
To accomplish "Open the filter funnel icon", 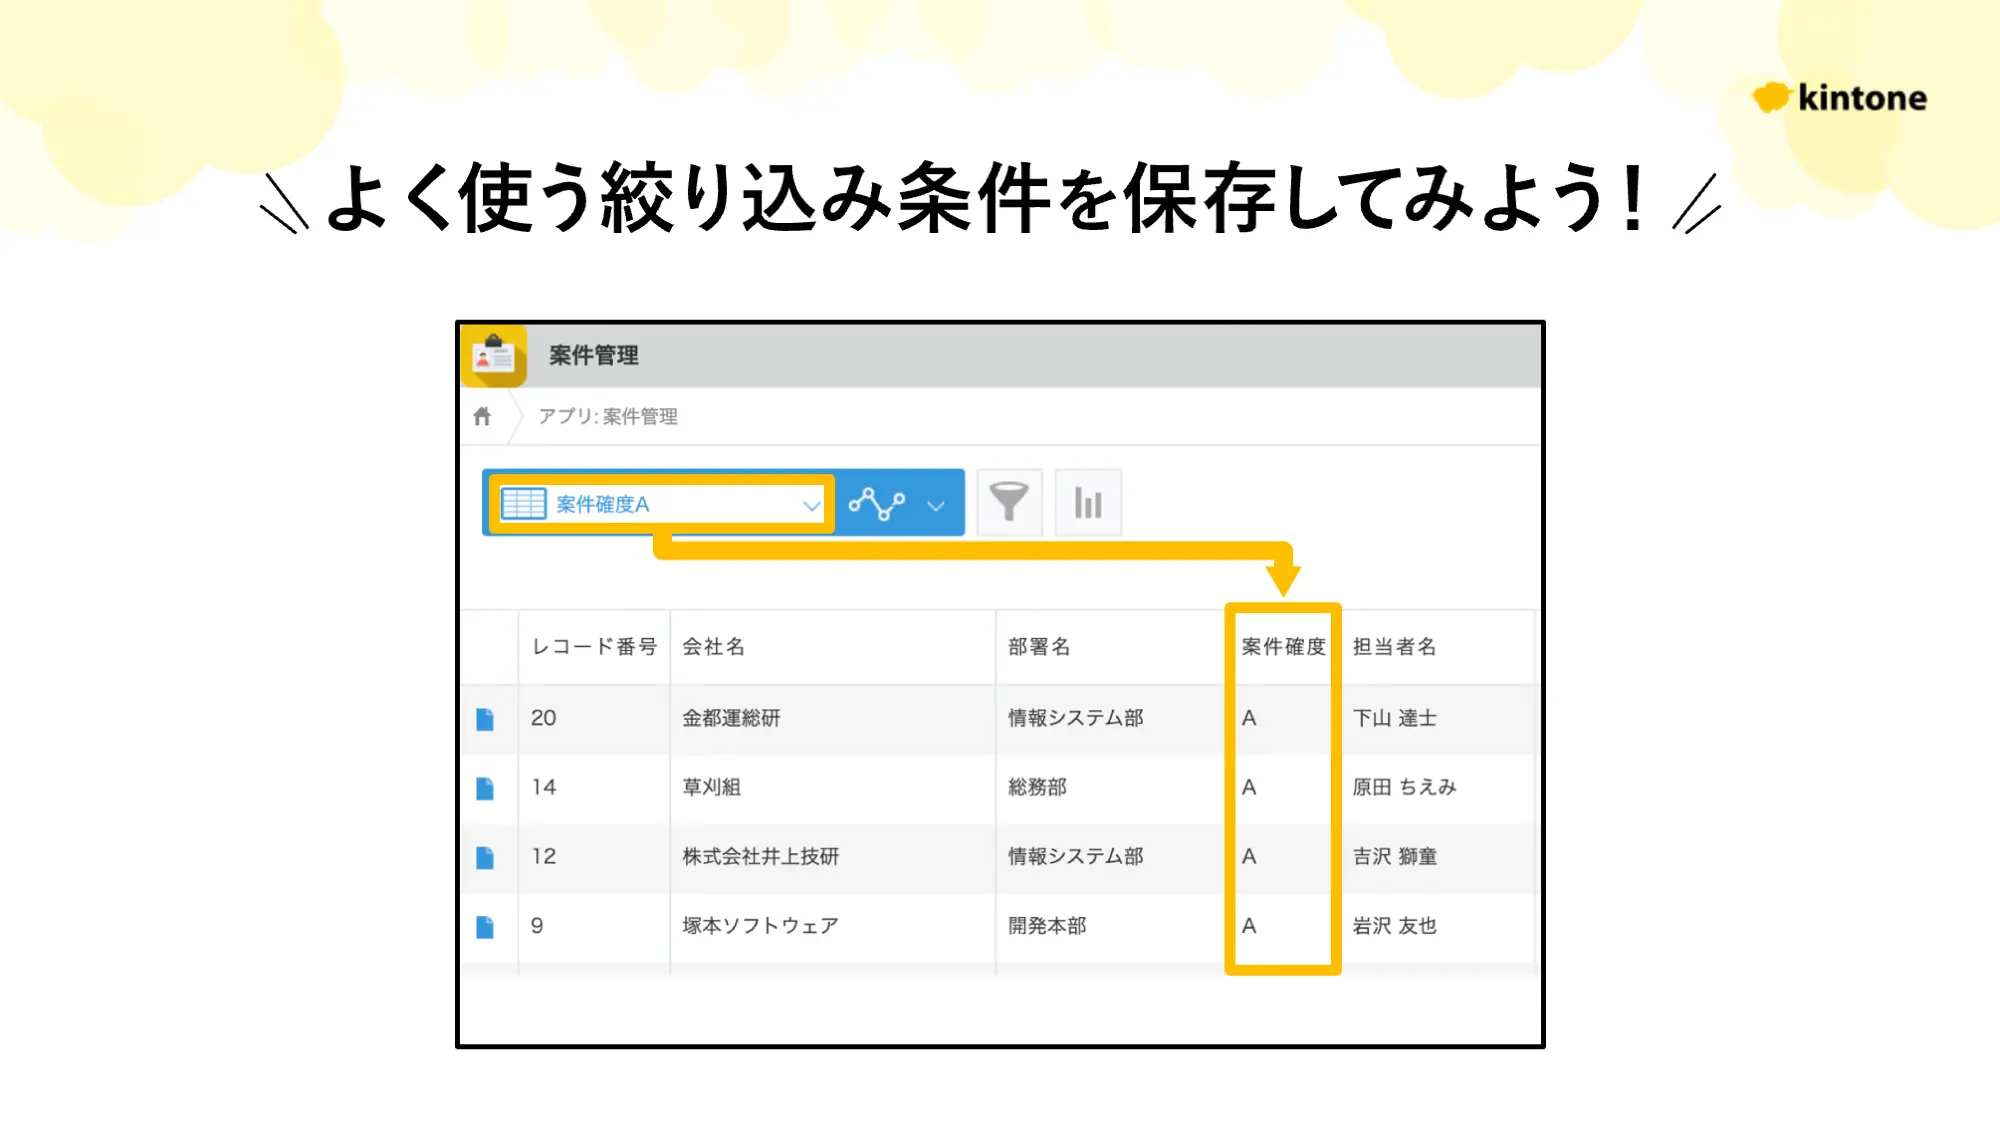I will click(x=1008, y=502).
